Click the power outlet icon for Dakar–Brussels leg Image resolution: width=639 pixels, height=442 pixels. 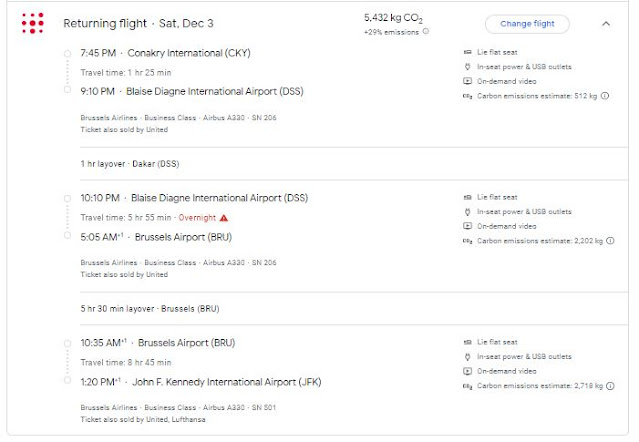pos(467,211)
